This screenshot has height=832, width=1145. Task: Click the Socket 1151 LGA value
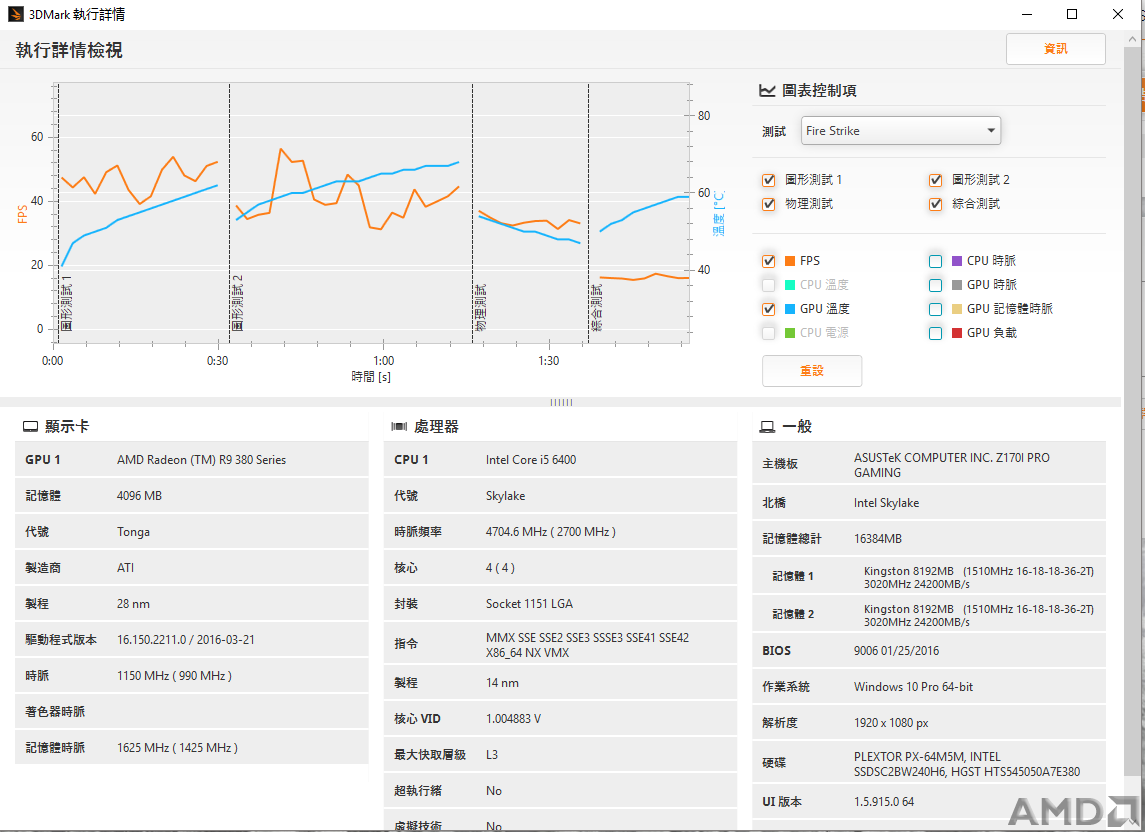(x=529, y=603)
